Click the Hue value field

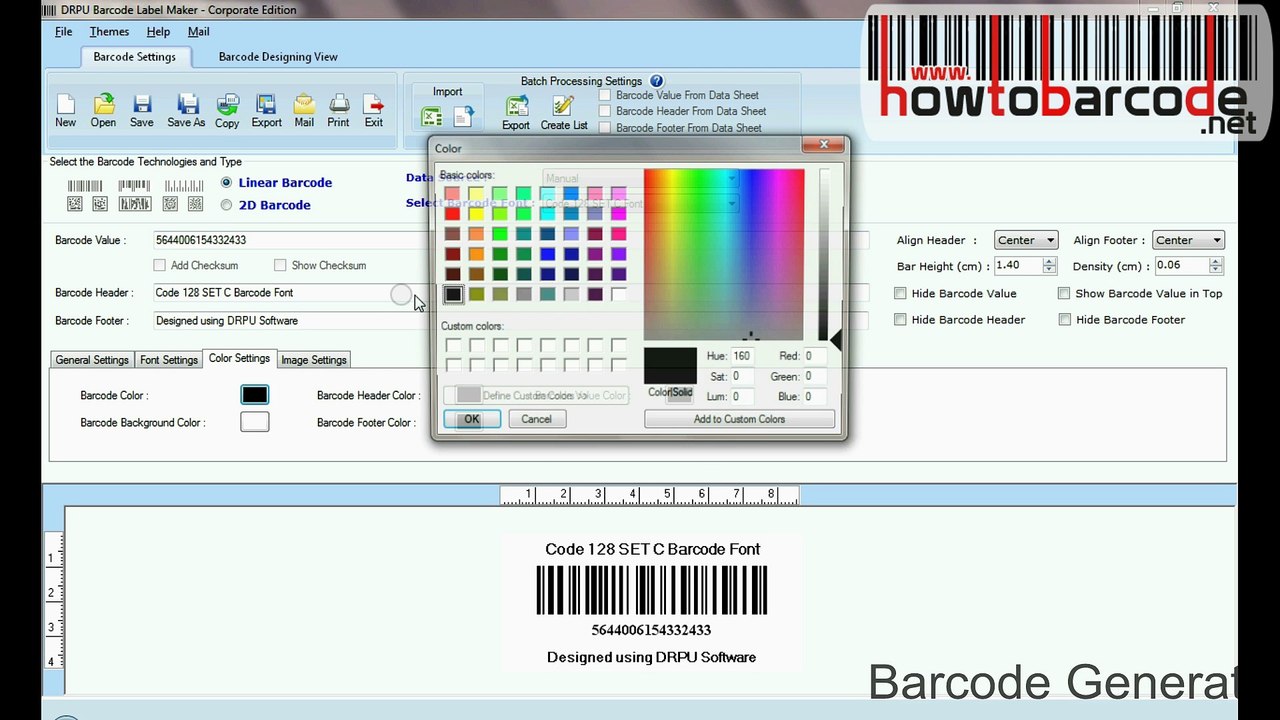(744, 356)
